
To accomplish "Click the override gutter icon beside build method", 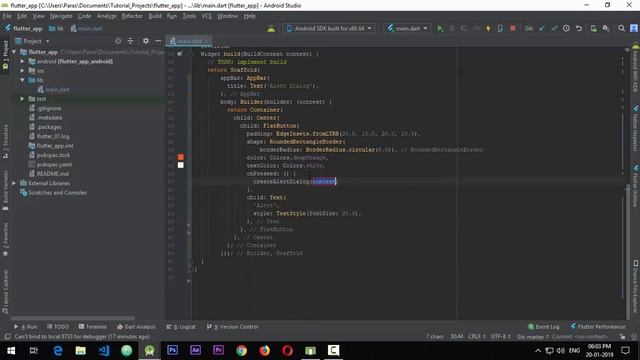I will pyautogui.click(x=180, y=53).
